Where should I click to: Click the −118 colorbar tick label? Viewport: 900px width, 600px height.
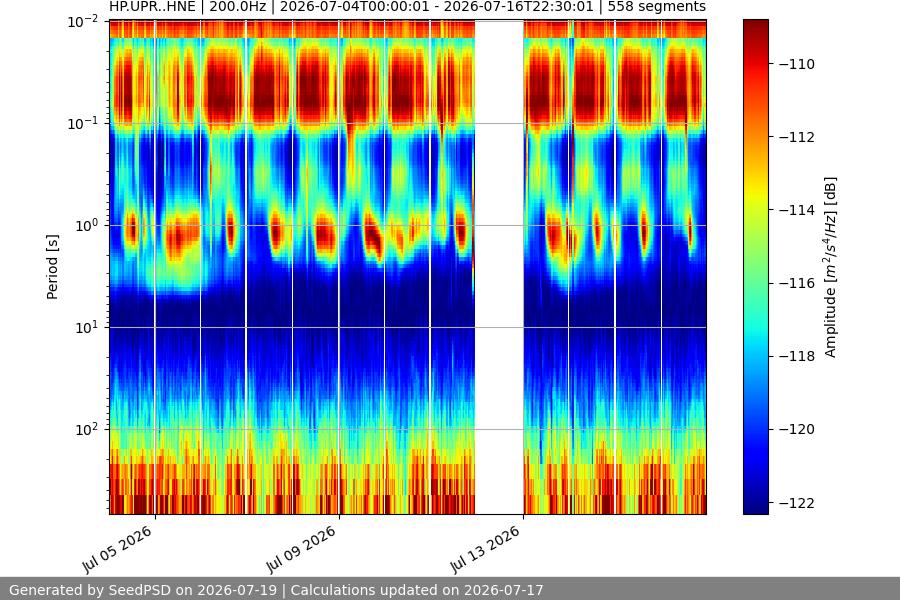pyautogui.click(x=797, y=356)
